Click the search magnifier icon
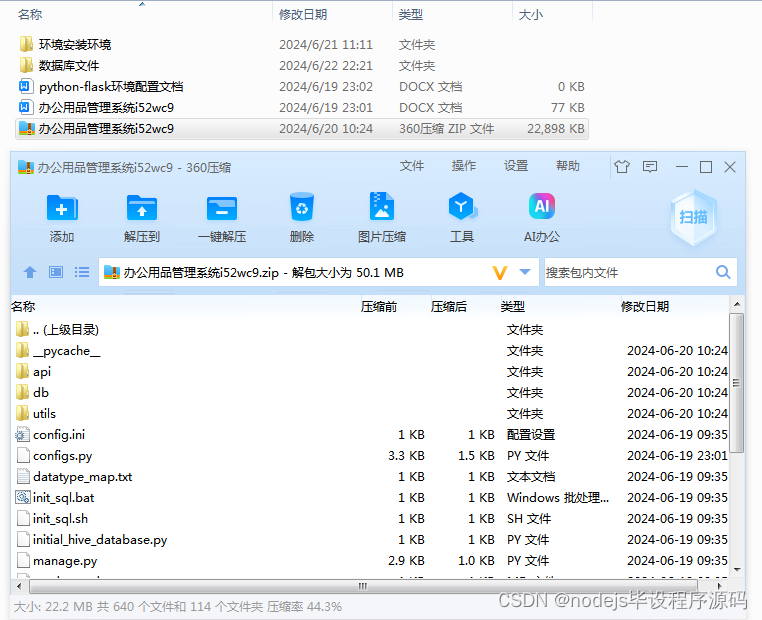Image resolution: width=762 pixels, height=620 pixels. pos(723,272)
